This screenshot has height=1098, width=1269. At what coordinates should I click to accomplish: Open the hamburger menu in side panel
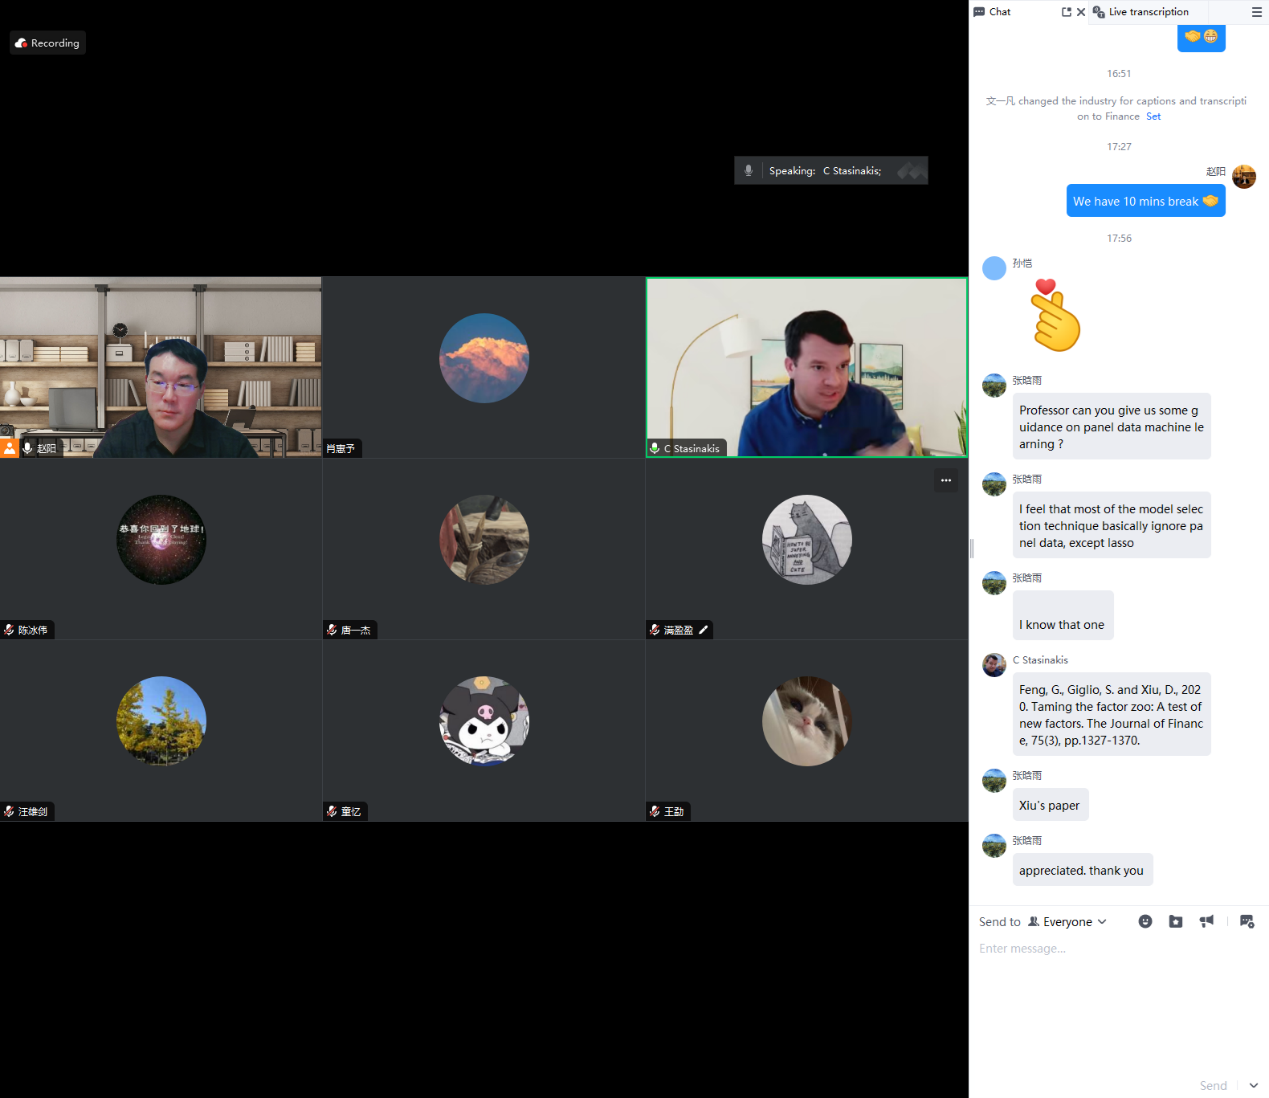pos(1256,12)
